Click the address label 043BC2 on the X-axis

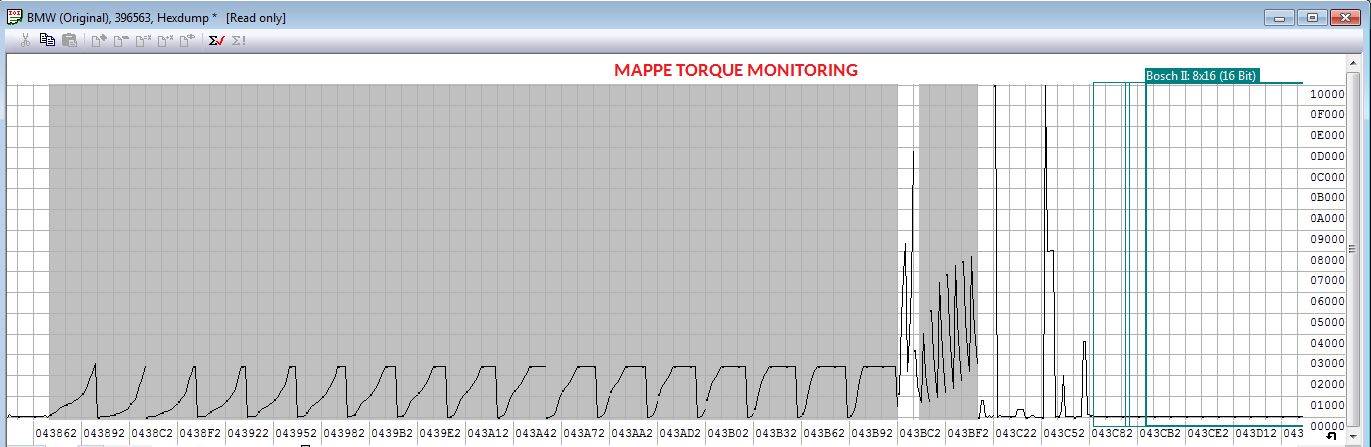pyautogui.click(x=920, y=433)
